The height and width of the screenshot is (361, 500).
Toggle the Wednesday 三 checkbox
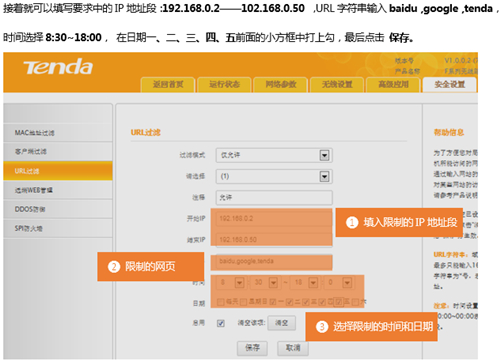pyautogui.click(x=305, y=302)
